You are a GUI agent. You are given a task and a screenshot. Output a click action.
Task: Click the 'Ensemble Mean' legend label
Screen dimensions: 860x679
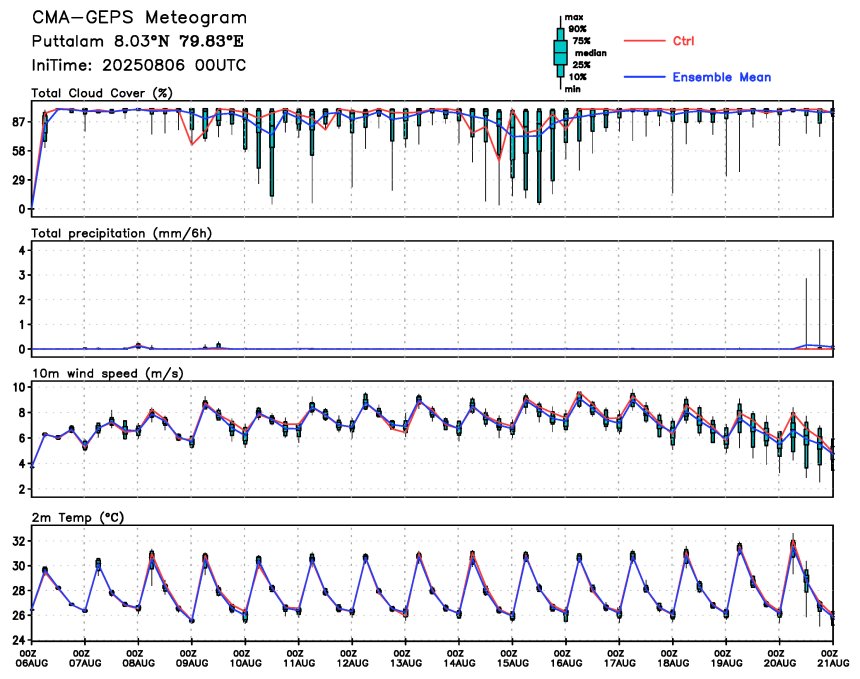[x=722, y=77]
